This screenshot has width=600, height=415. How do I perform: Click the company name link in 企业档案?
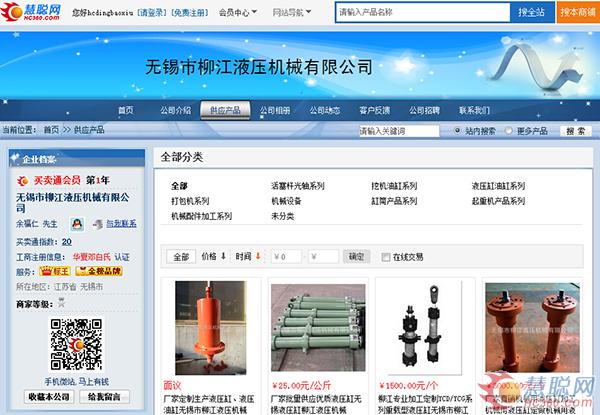pos(72,203)
